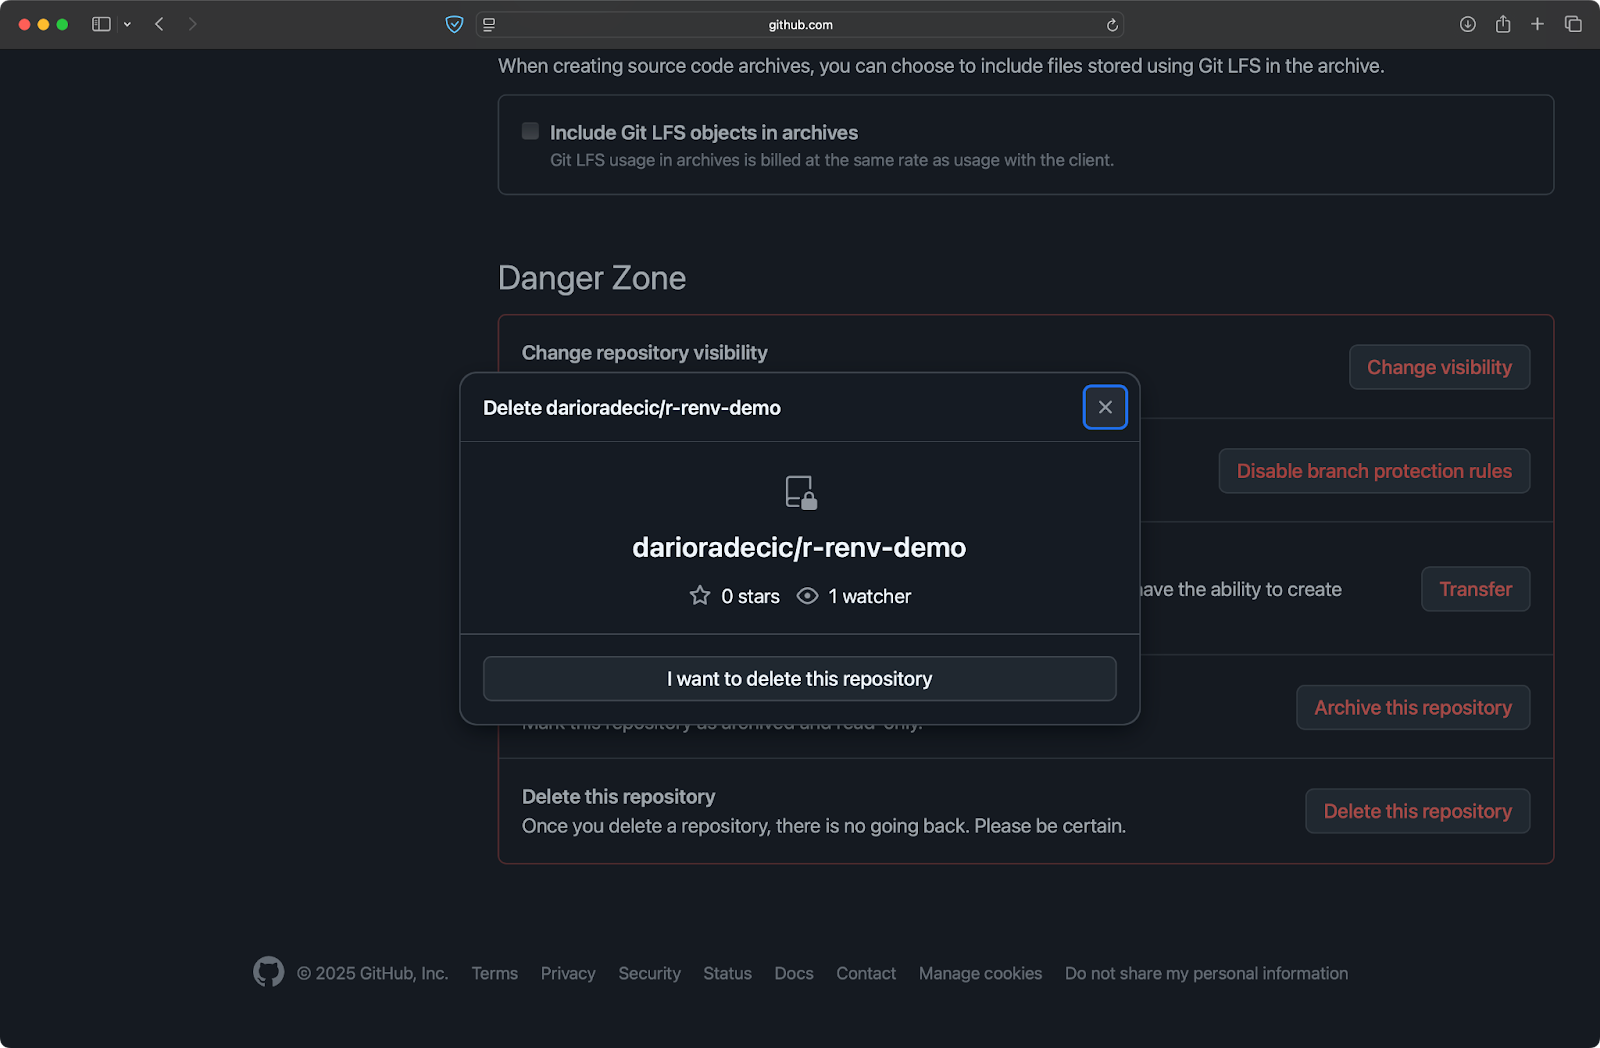Click the privacy shield icon
The width and height of the screenshot is (1600, 1048).
pos(454,24)
